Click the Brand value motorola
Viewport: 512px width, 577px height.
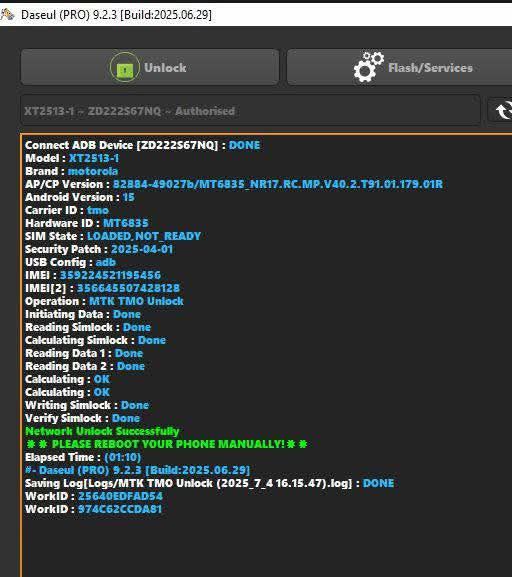tap(93, 171)
